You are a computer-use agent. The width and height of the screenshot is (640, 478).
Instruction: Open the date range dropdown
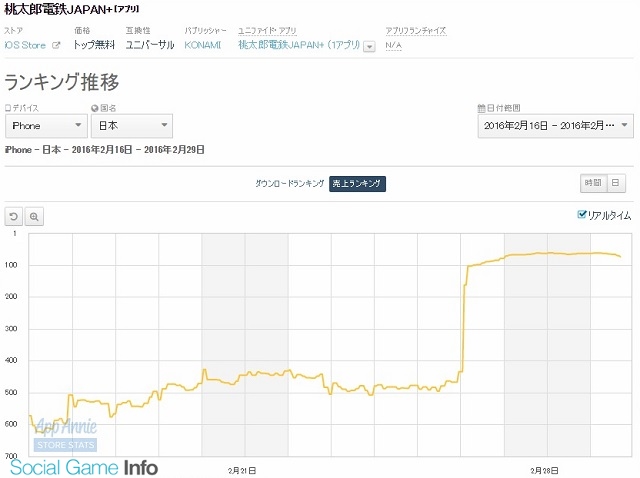tap(556, 126)
